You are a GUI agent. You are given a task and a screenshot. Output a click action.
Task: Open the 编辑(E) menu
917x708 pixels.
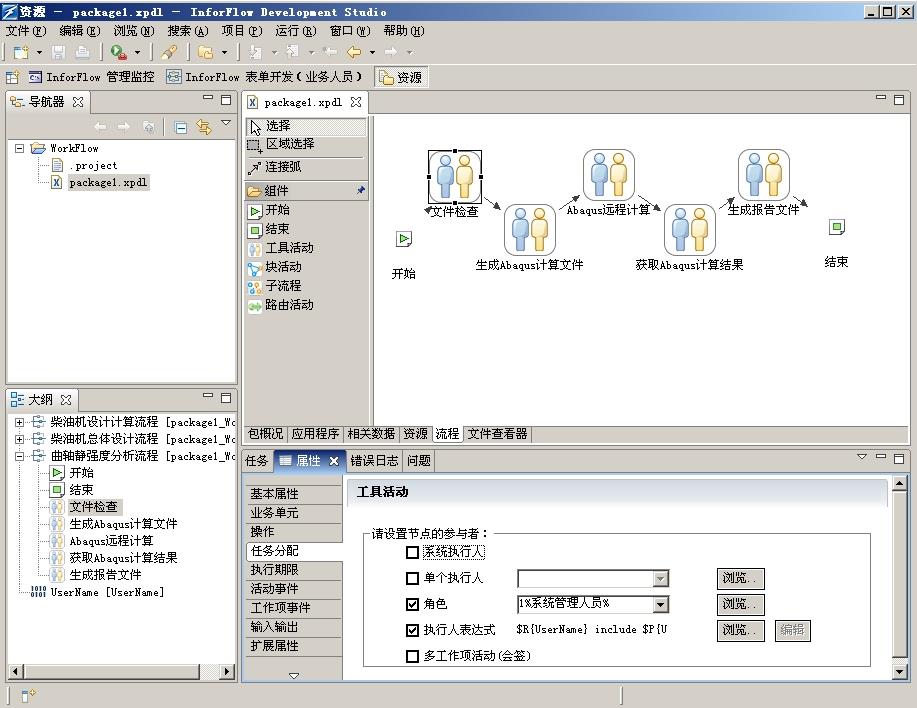80,30
